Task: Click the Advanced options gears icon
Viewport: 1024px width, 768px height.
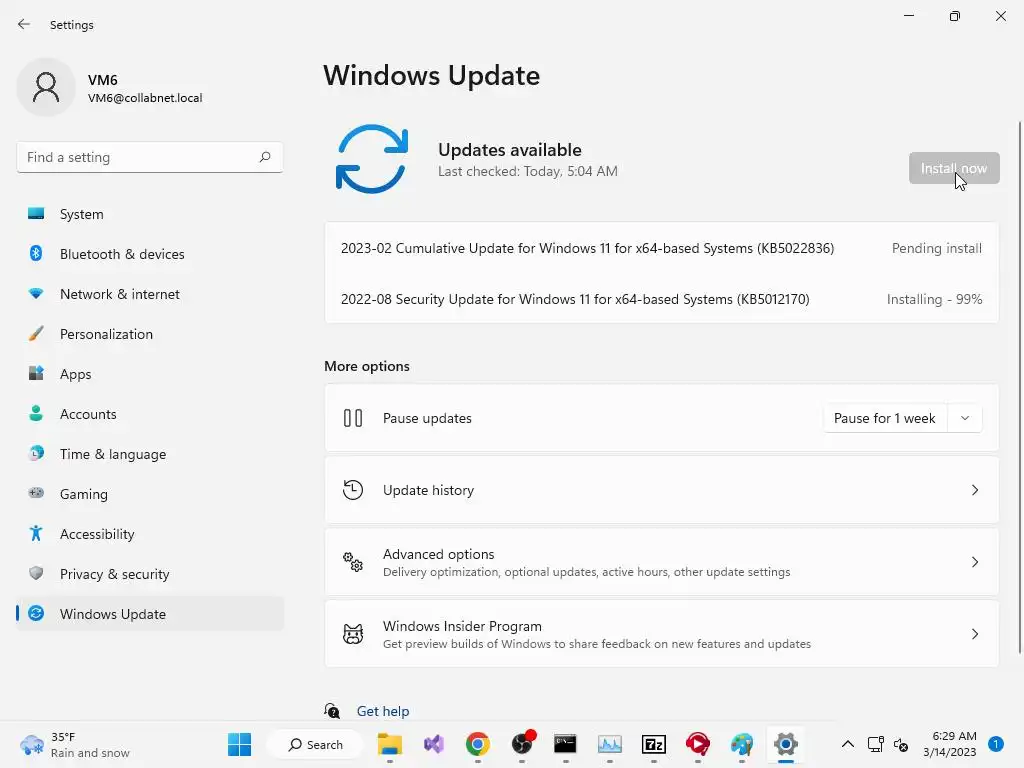Action: [x=353, y=562]
